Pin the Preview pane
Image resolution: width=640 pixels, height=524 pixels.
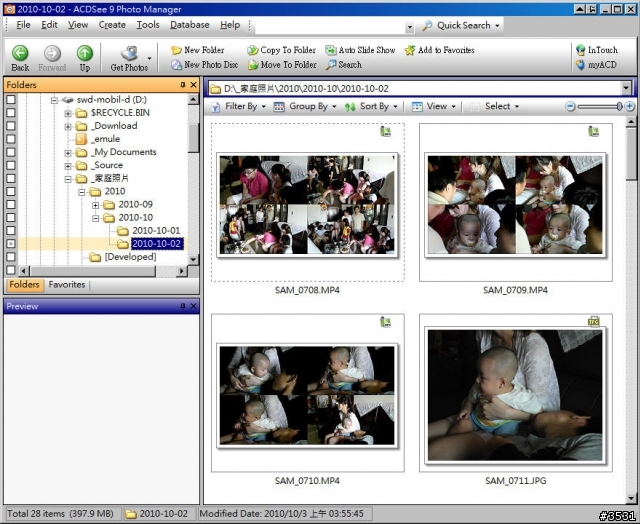click(x=182, y=306)
